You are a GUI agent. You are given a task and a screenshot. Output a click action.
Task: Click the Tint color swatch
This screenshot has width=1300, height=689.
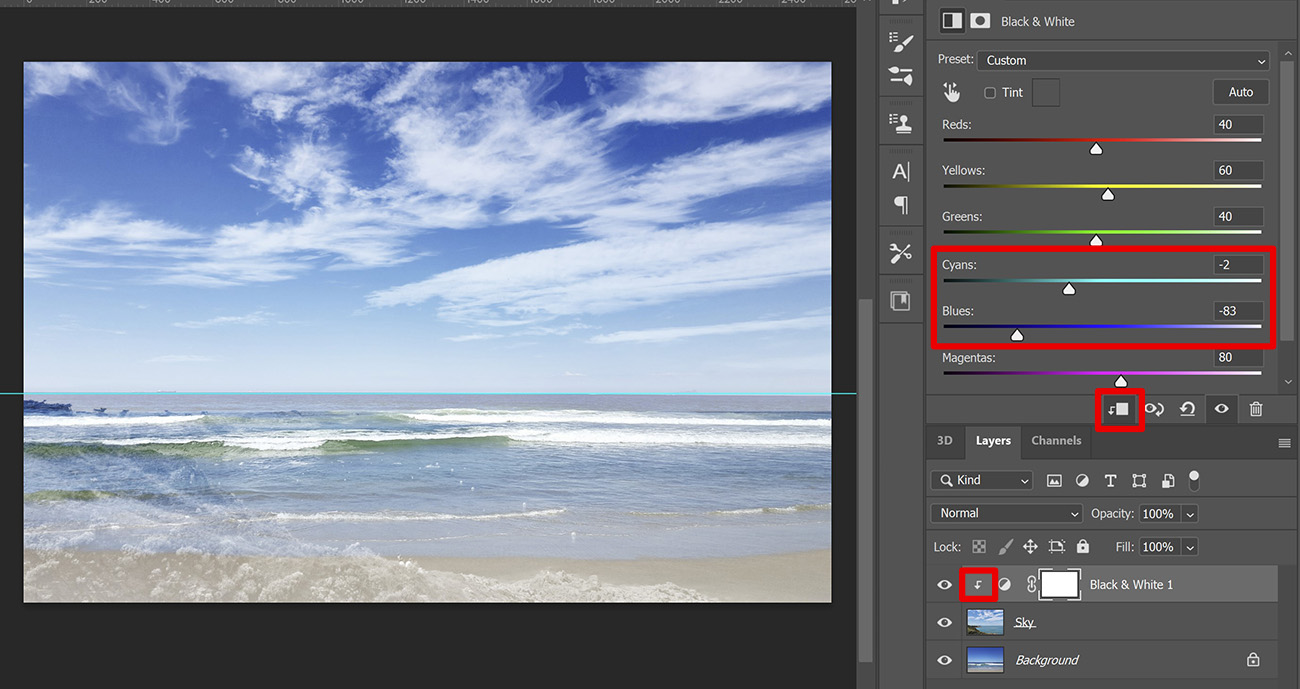(x=1046, y=93)
